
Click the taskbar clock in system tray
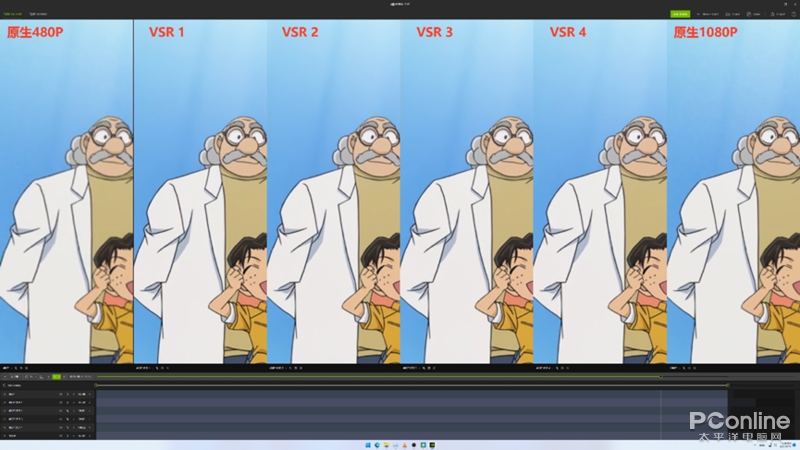tap(787, 445)
